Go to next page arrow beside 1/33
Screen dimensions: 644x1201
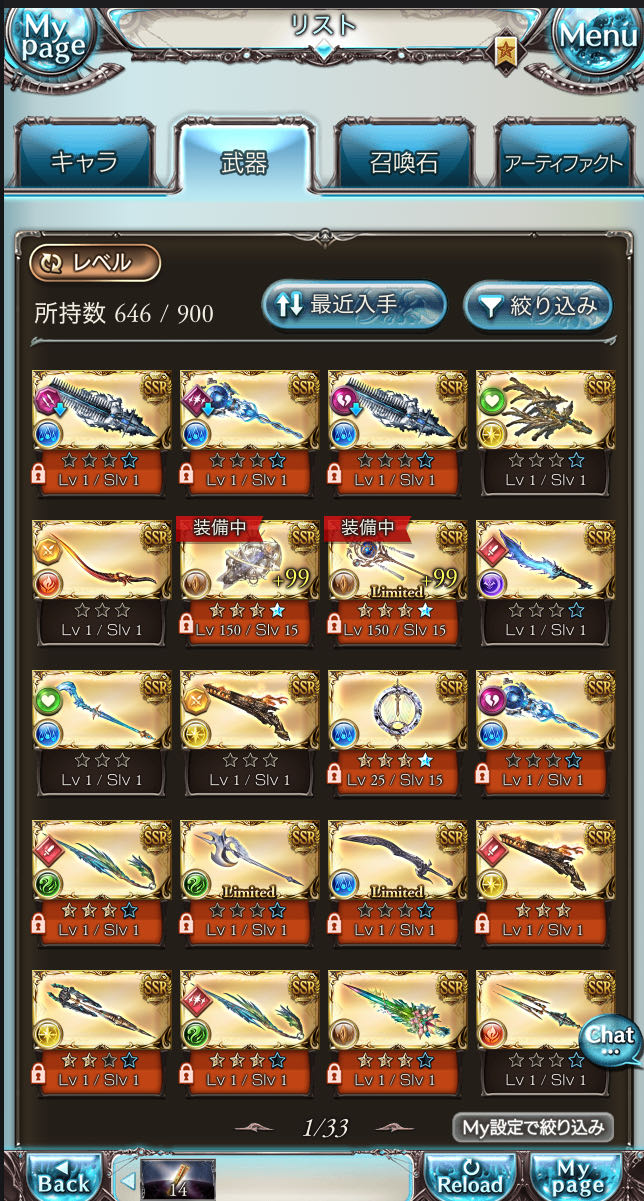point(395,1128)
